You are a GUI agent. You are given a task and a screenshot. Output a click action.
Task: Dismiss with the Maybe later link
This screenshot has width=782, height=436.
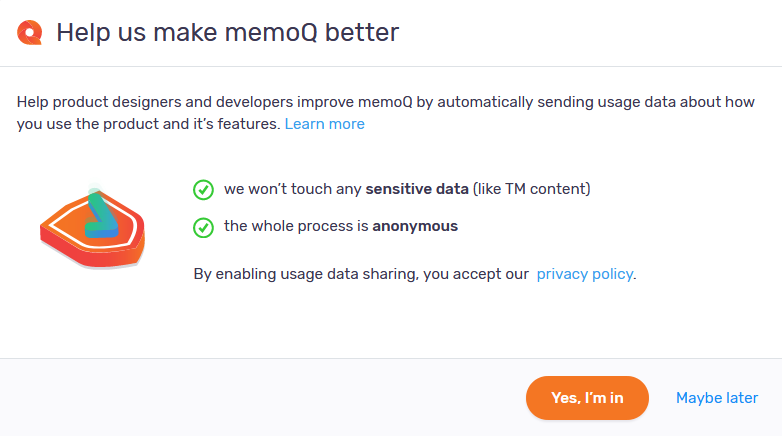(x=717, y=398)
